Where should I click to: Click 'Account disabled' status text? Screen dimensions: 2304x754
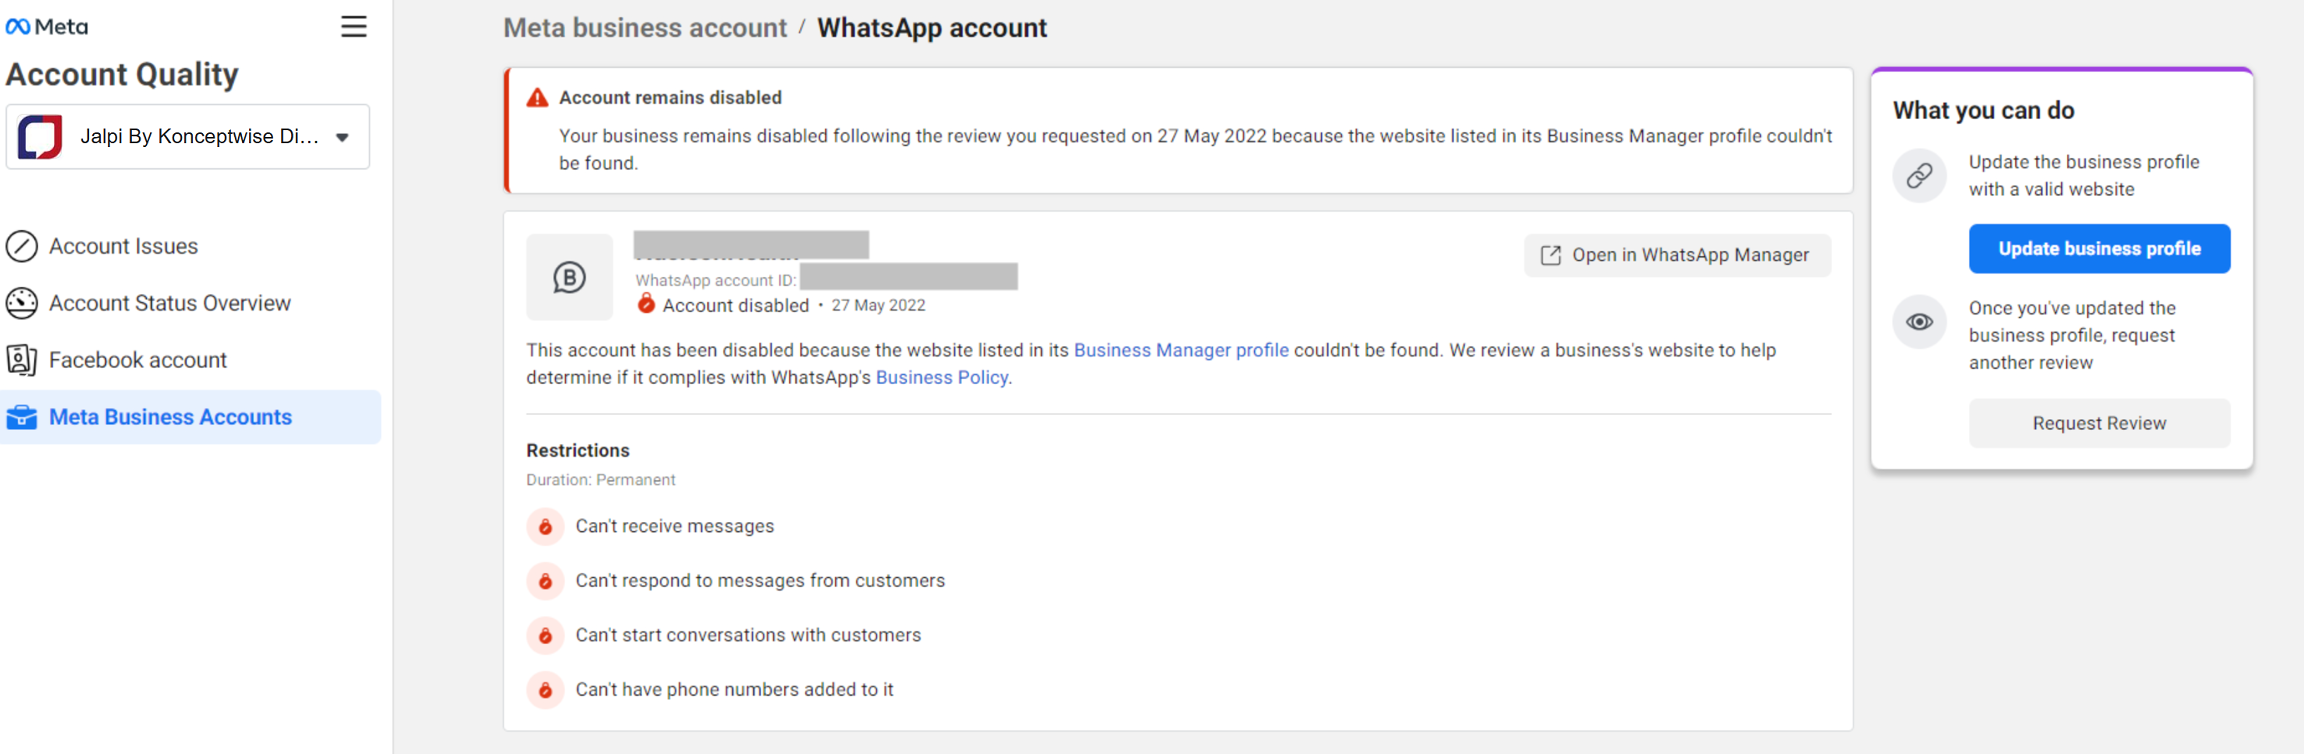point(736,306)
